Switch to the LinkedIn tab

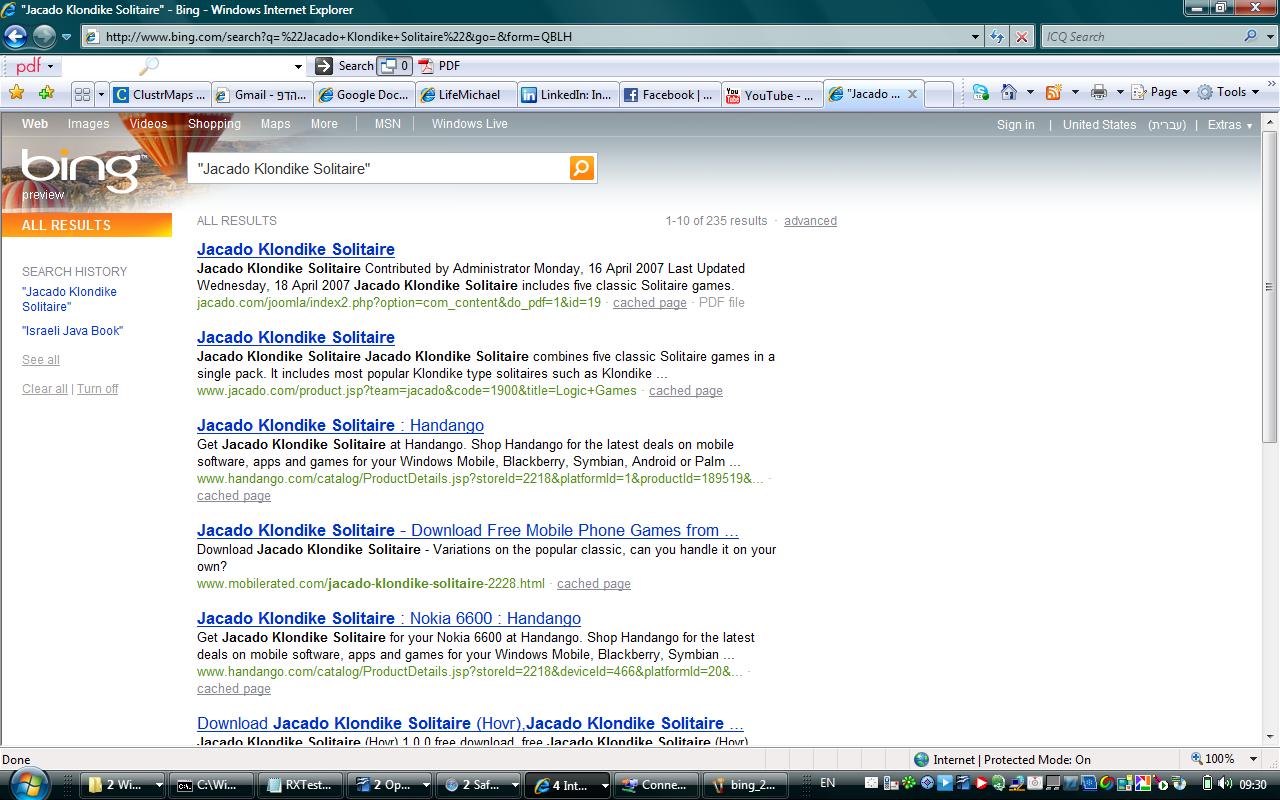[x=568, y=95]
